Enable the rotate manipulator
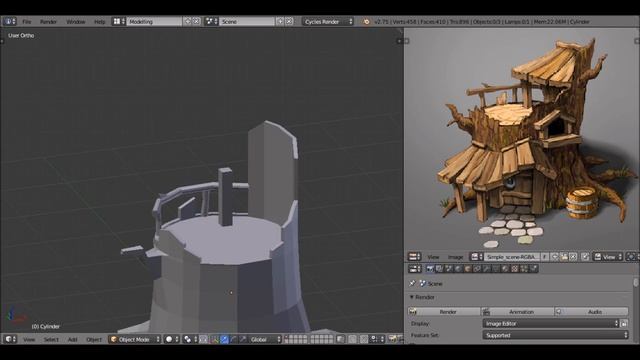This screenshot has width=640, height=360. pos(233,339)
